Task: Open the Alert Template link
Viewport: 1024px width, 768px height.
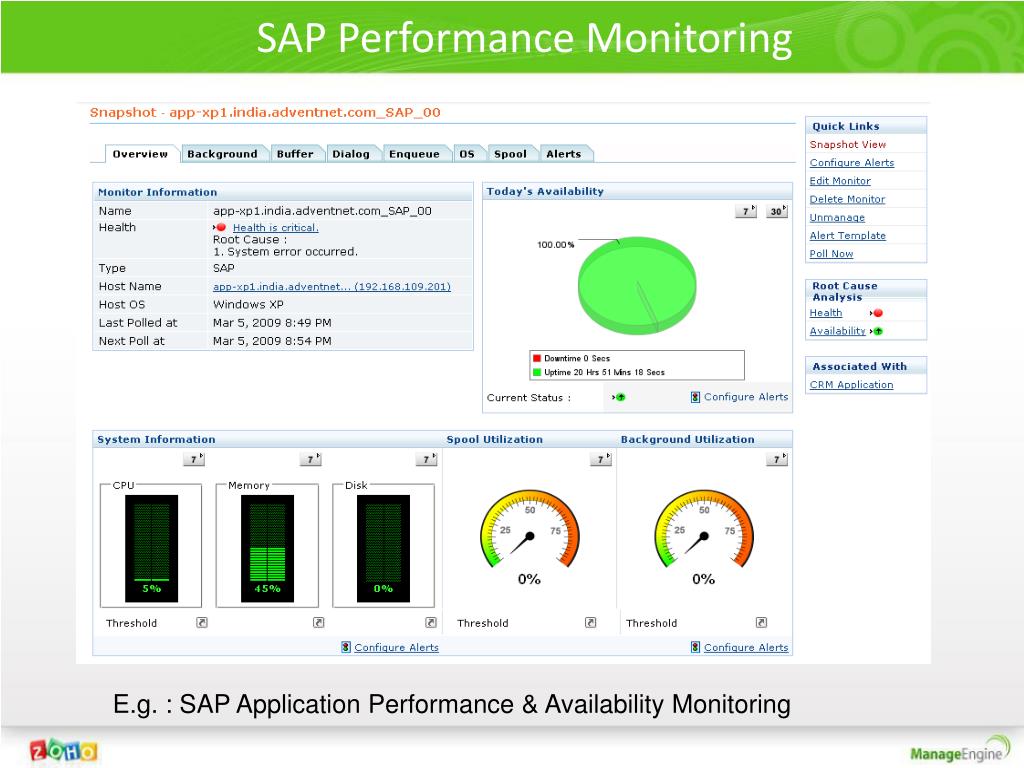Action: (848, 236)
